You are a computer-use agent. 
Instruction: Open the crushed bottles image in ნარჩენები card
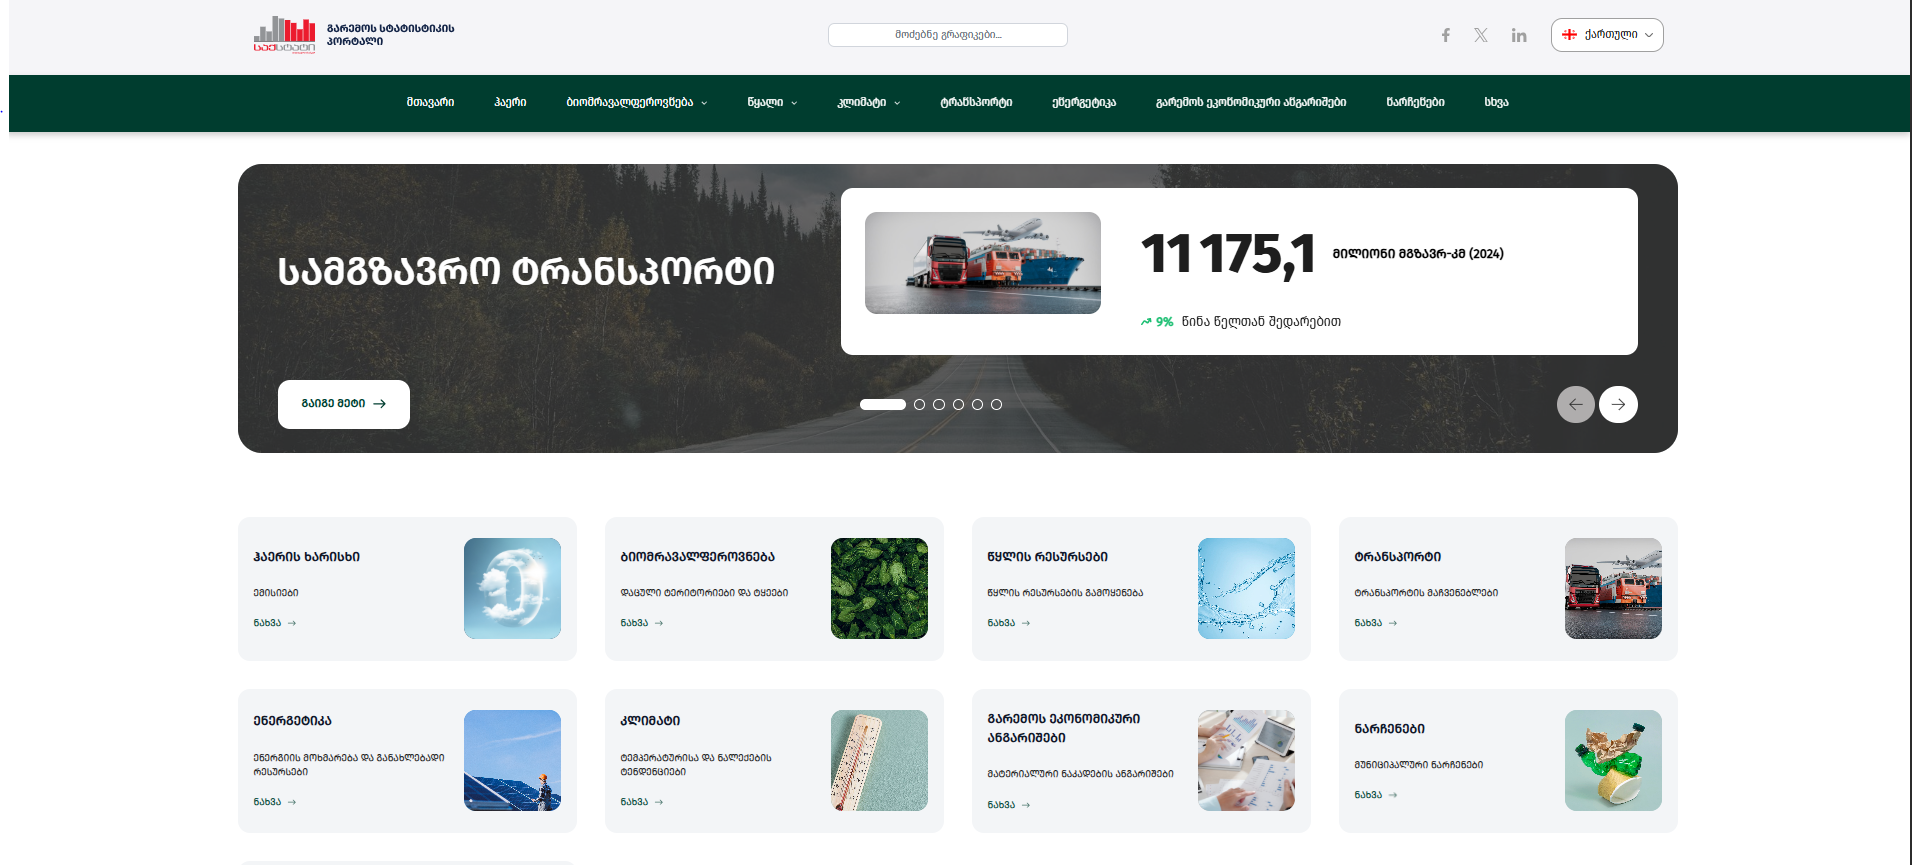[1613, 760]
